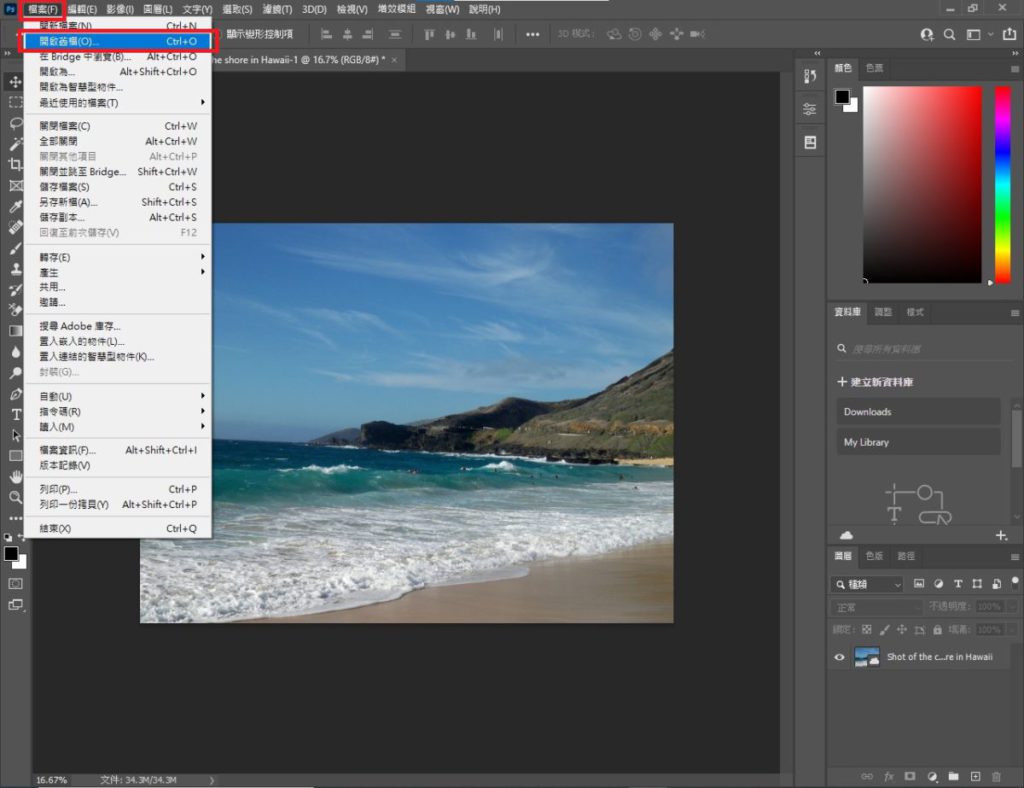Choose the Crop tool

pyautogui.click(x=16, y=164)
